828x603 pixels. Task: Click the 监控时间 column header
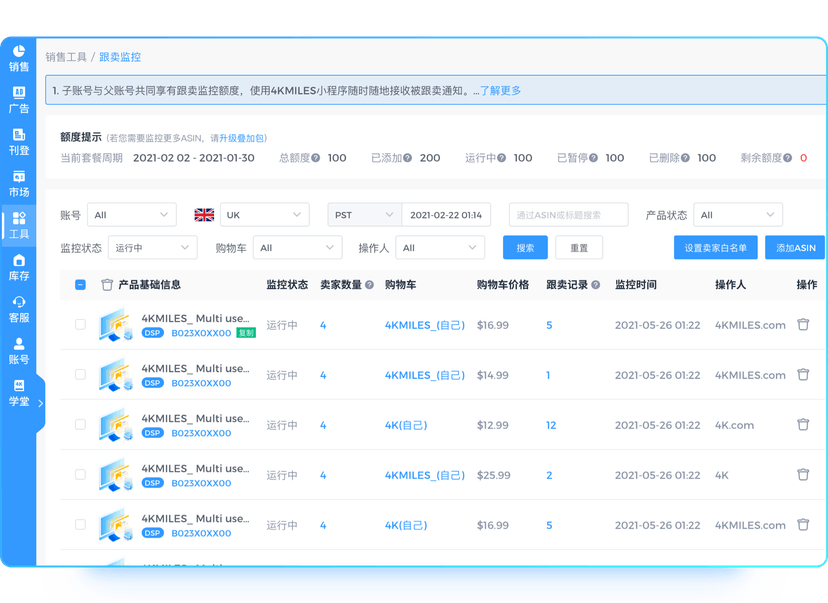coord(636,285)
